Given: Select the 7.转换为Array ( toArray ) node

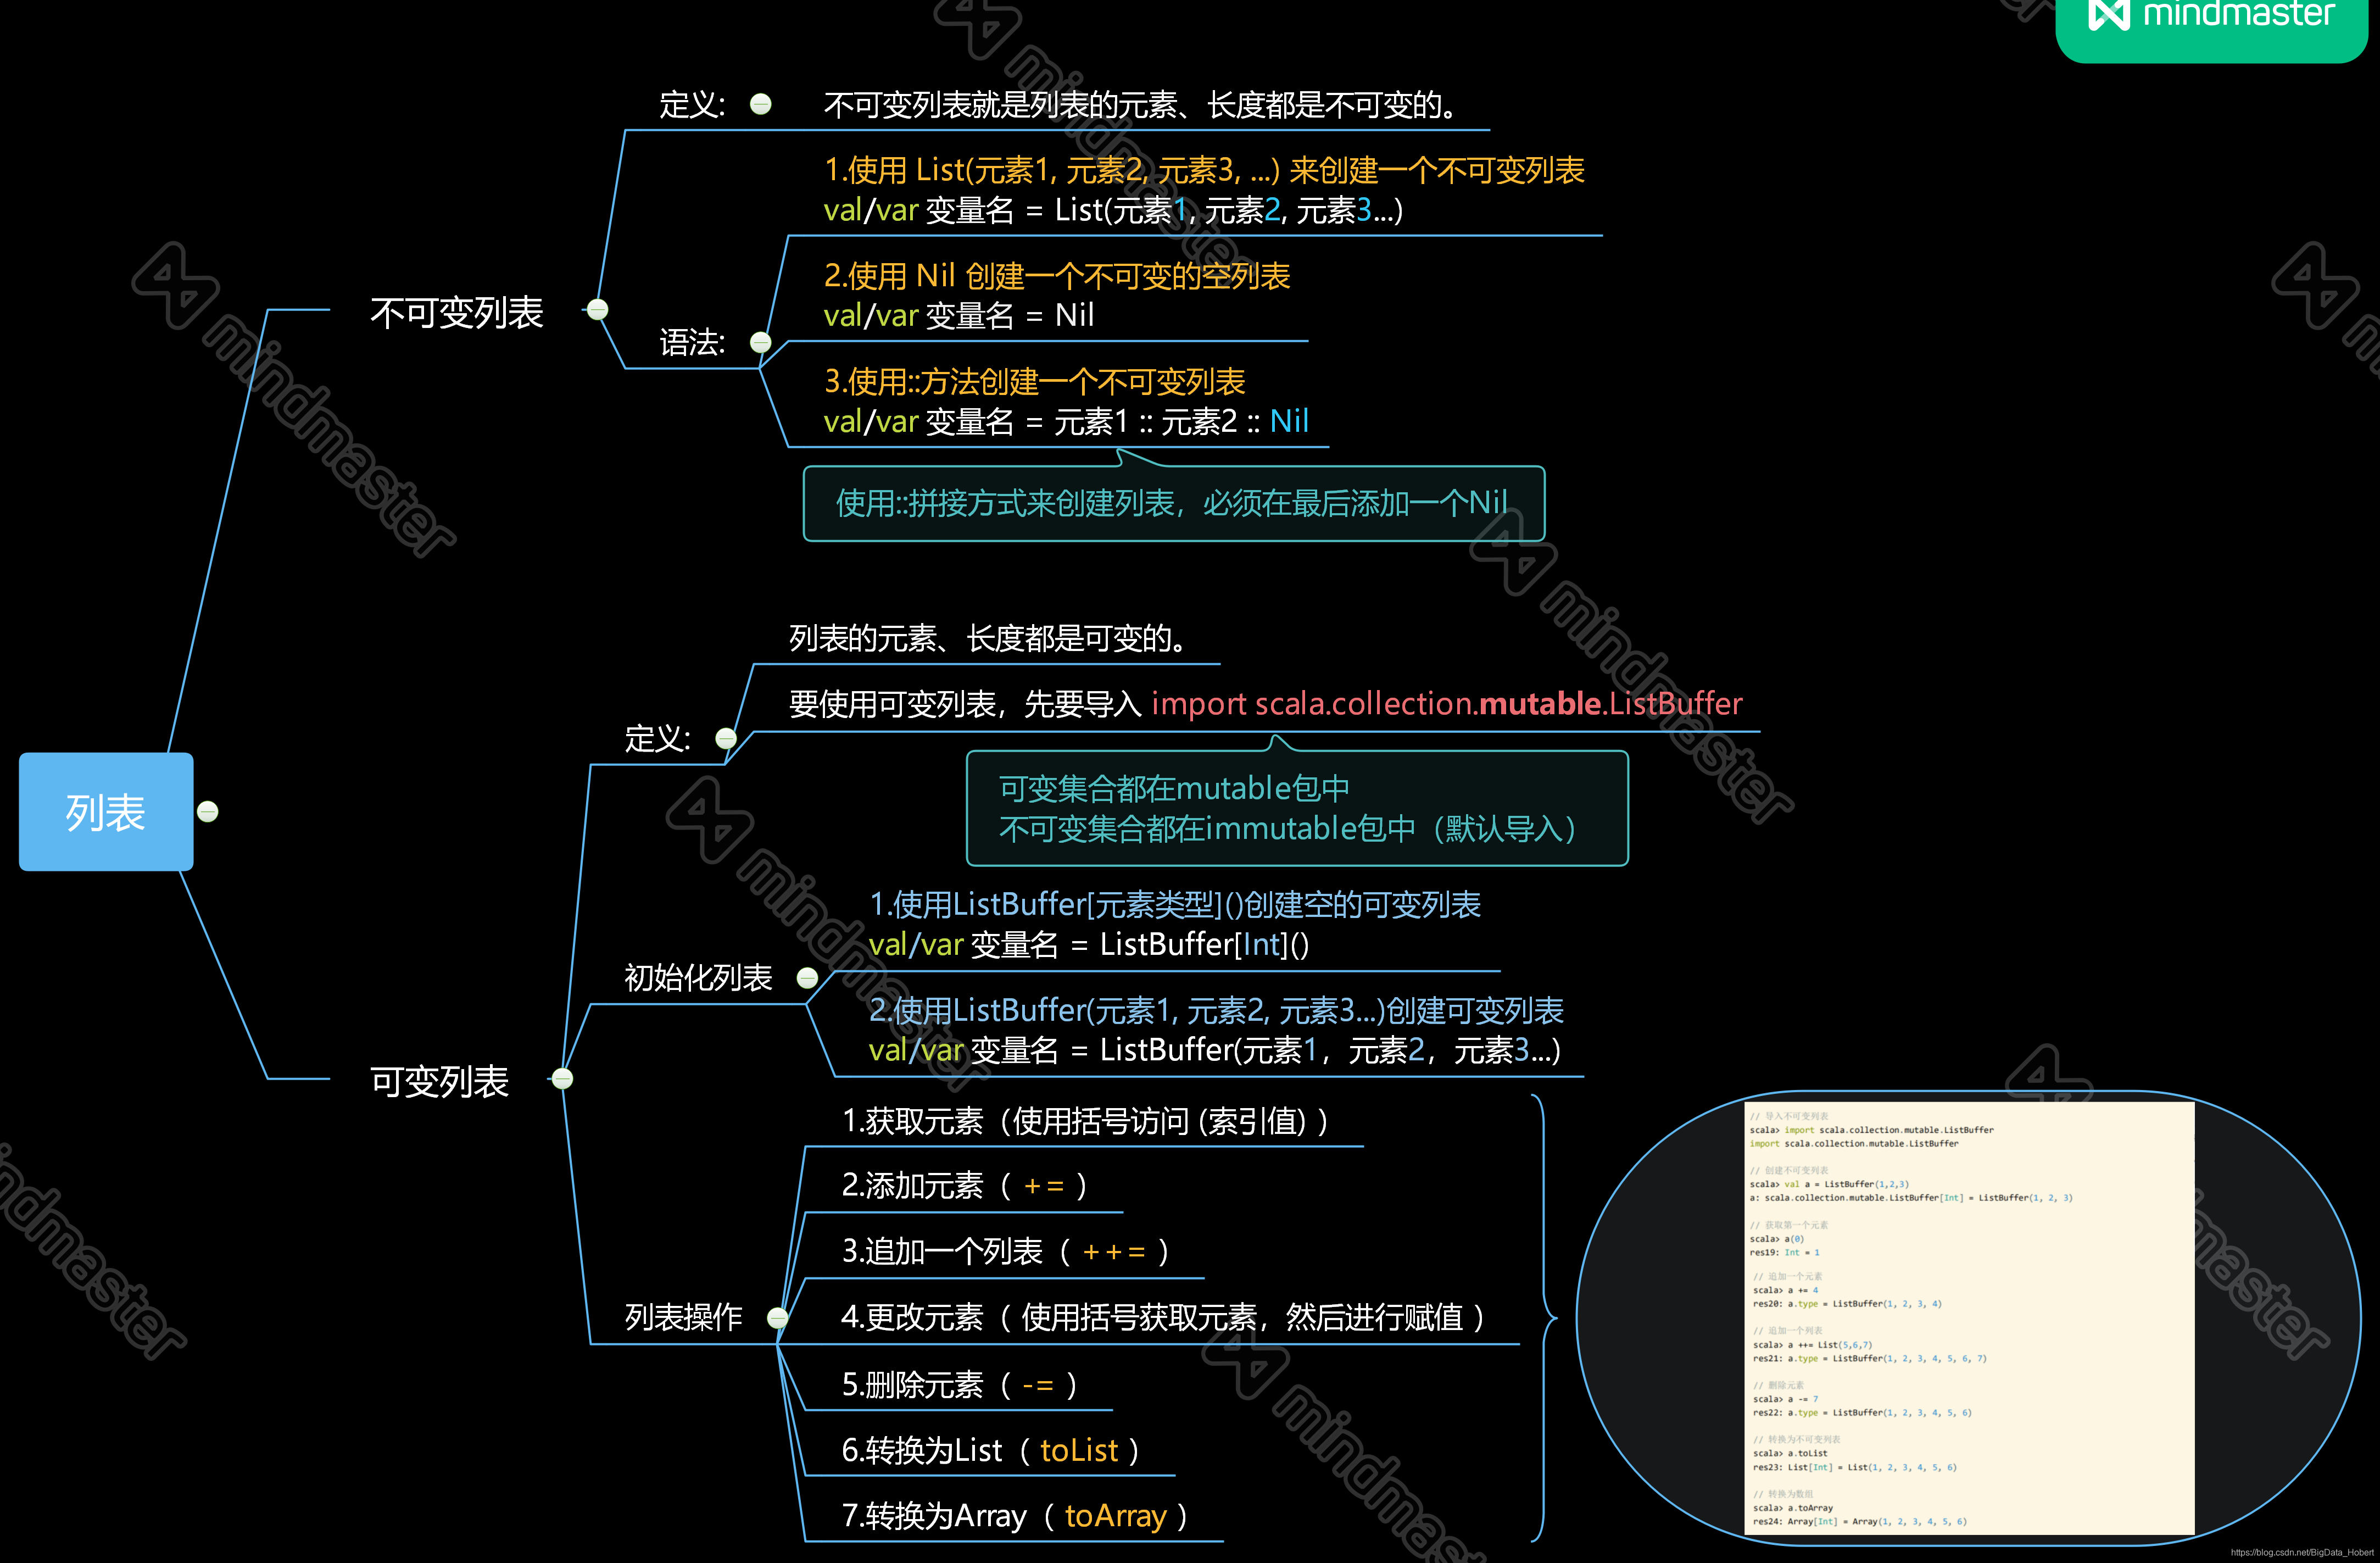Looking at the screenshot, I should tap(1014, 1516).
